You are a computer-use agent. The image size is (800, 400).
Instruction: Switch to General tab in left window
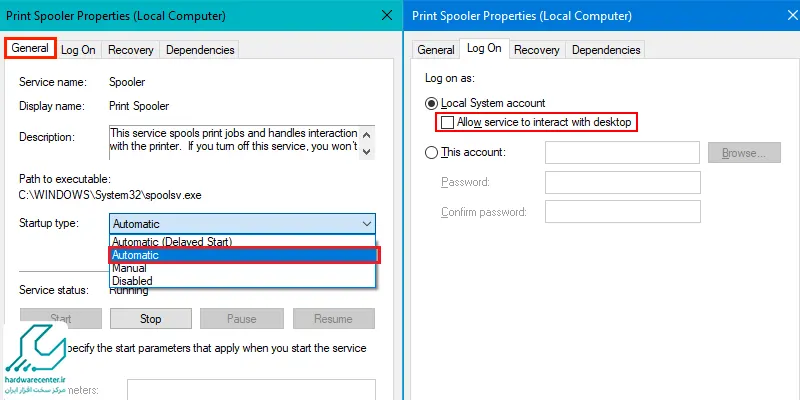(x=30, y=48)
